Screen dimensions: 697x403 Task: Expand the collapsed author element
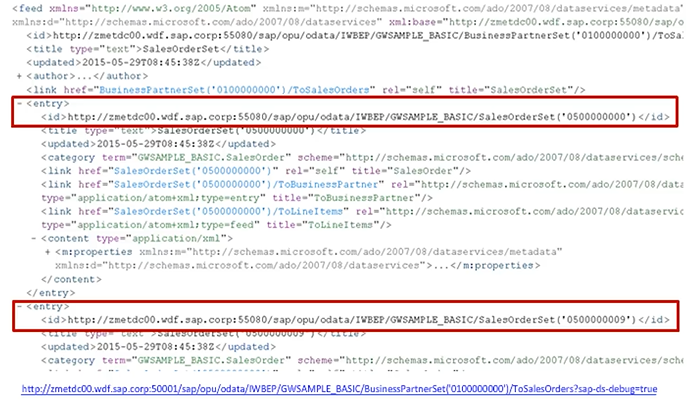coord(19,76)
